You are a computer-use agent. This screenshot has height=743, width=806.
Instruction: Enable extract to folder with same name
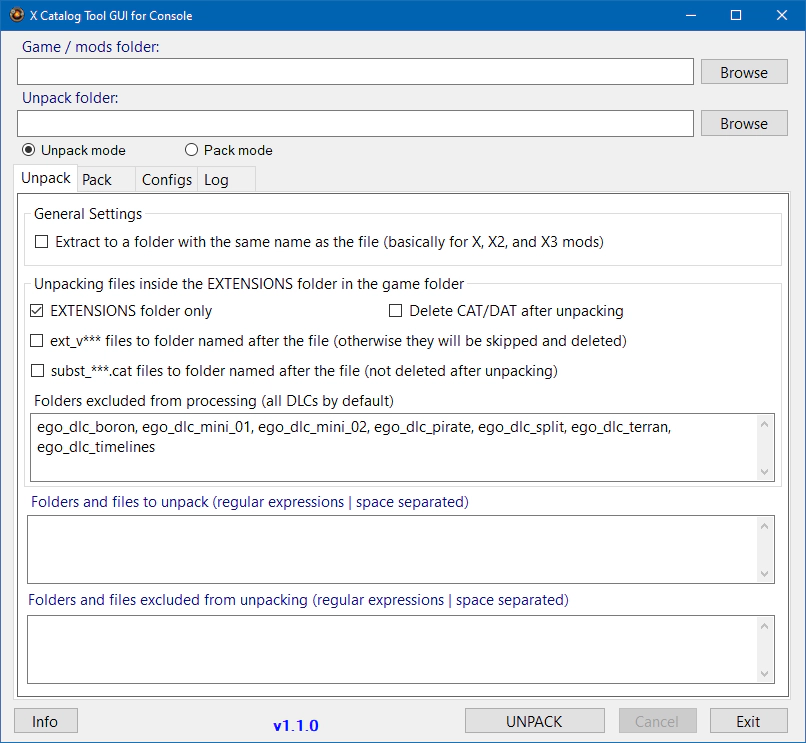[x=42, y=242]
